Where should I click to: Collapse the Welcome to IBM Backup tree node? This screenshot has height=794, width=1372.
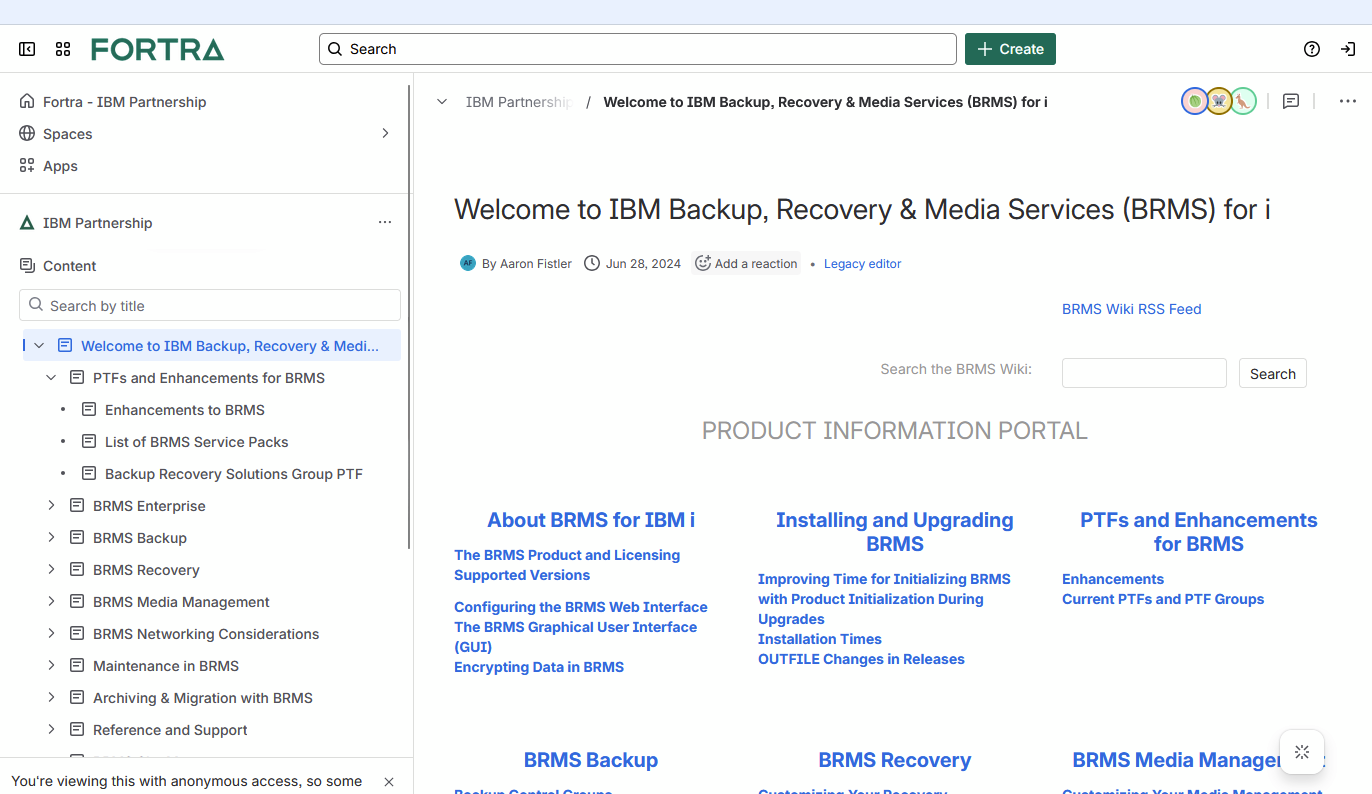(39, 345)
